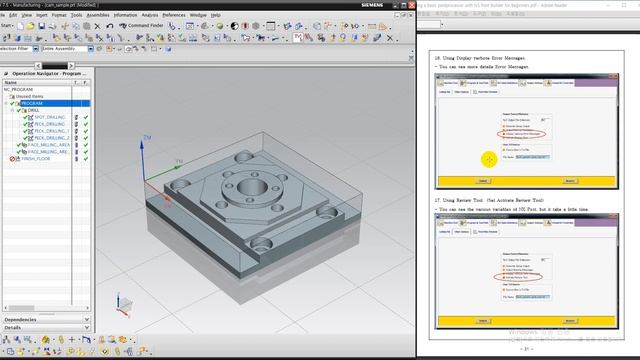Viewport: 640px width, 360px height.
Task: Open the Help menu in NX
Action: coord(216,15)
